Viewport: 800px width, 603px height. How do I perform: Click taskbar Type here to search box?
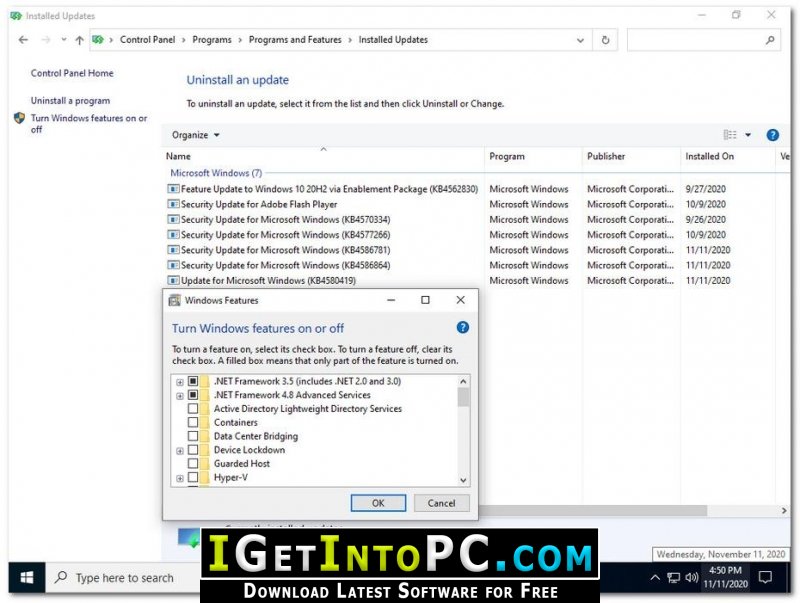122,577
